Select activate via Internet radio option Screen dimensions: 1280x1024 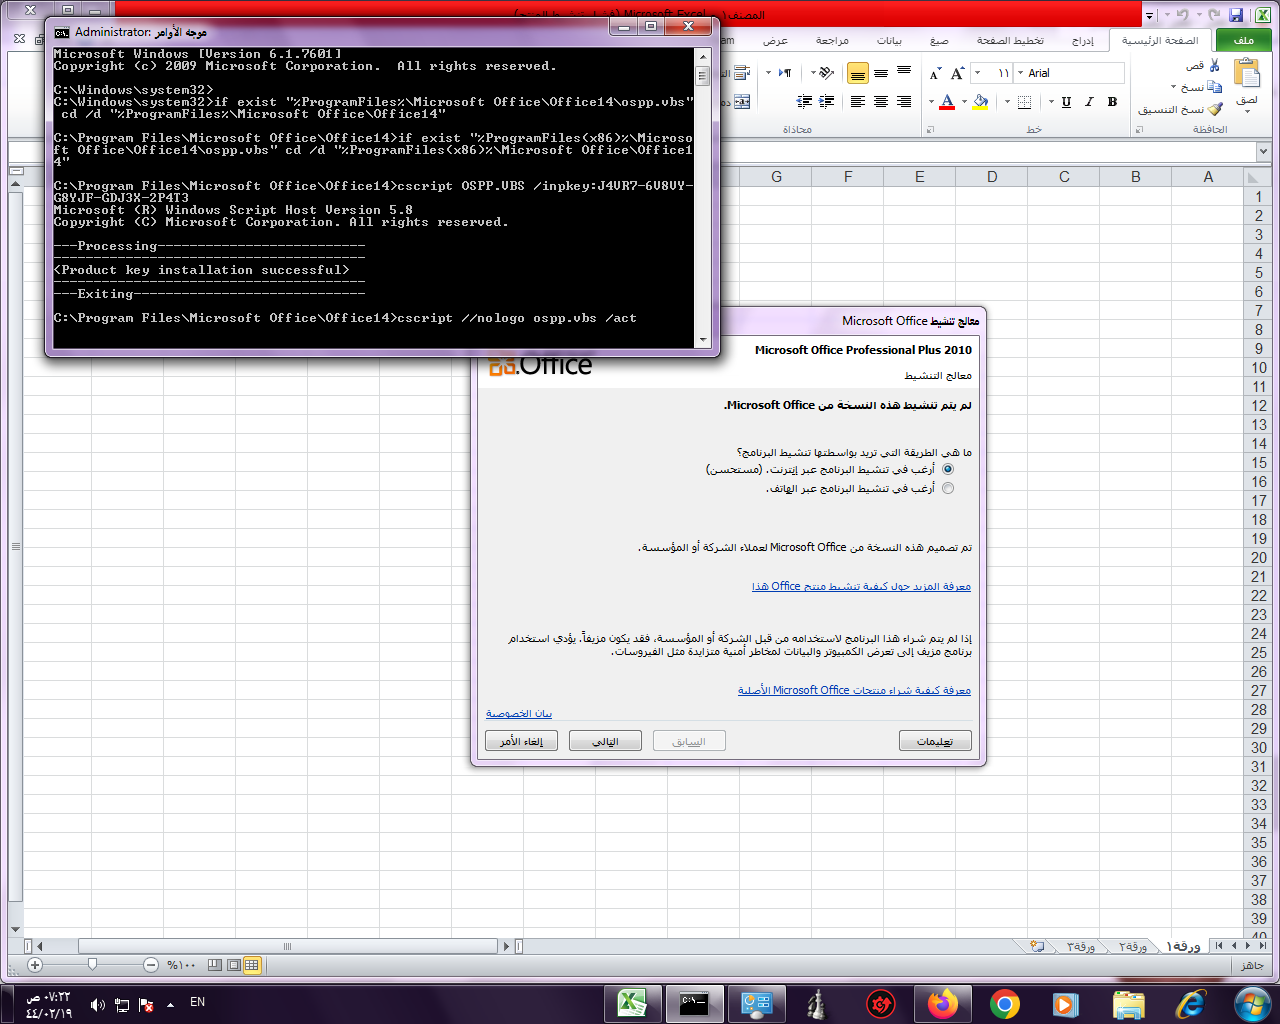(x=948, y=469)
